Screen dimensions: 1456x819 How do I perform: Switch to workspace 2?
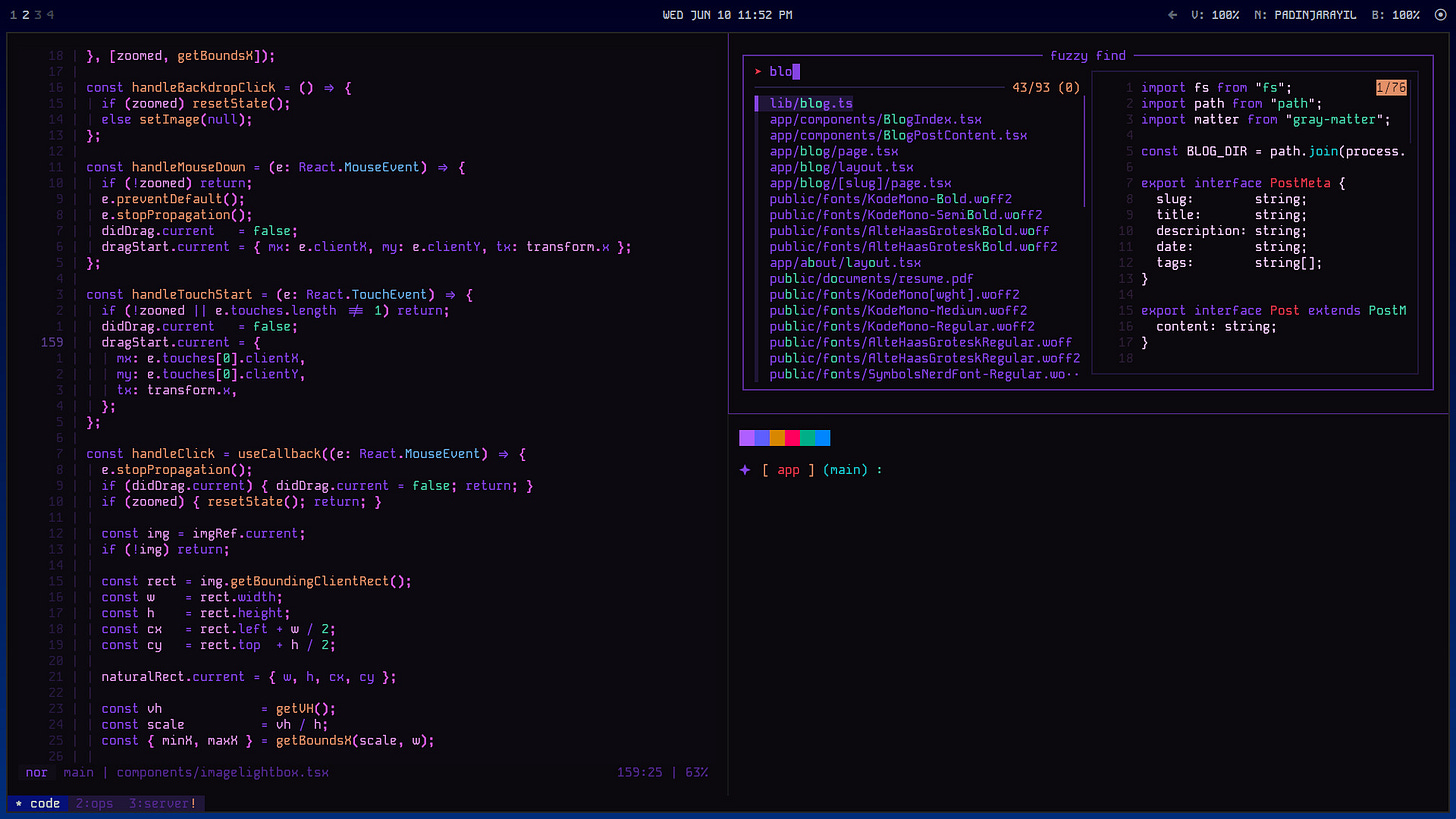click(x=25, y=15)
